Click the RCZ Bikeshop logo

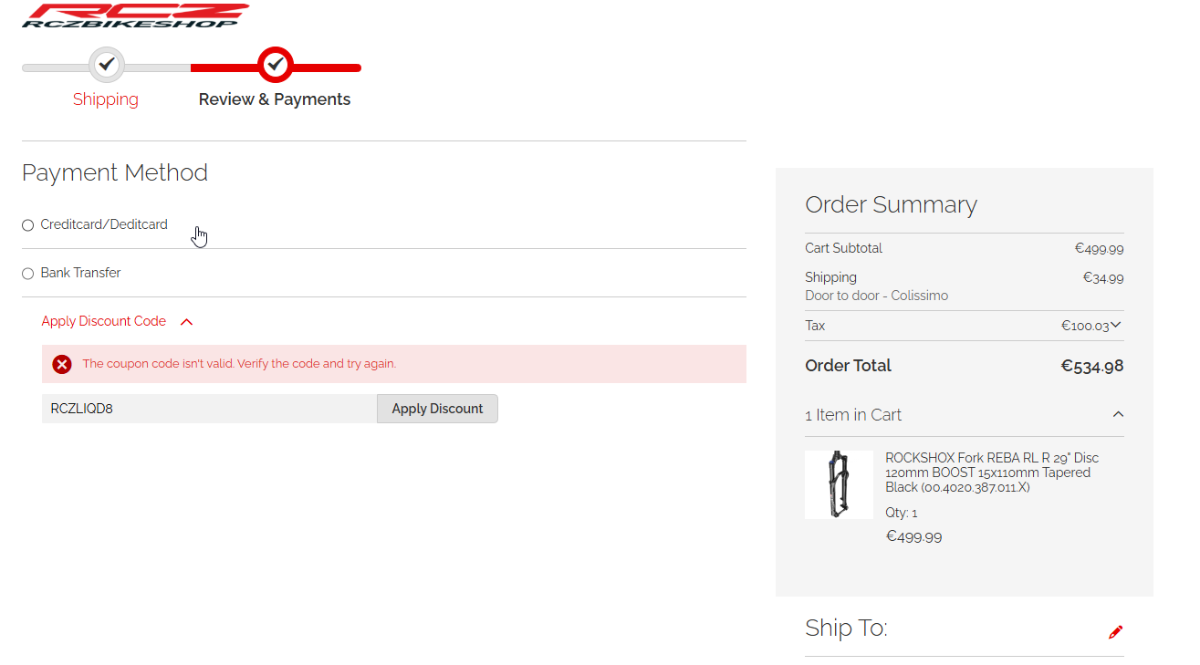[135, 15]
